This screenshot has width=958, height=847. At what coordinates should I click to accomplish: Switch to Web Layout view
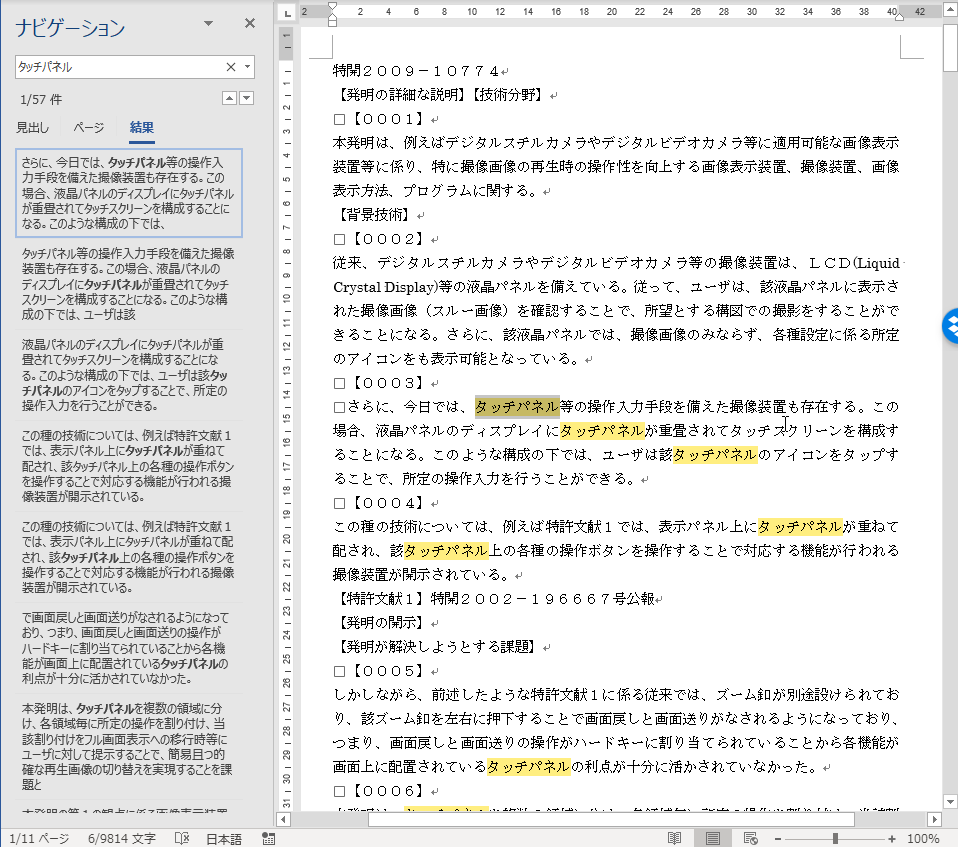pos(751,838)
